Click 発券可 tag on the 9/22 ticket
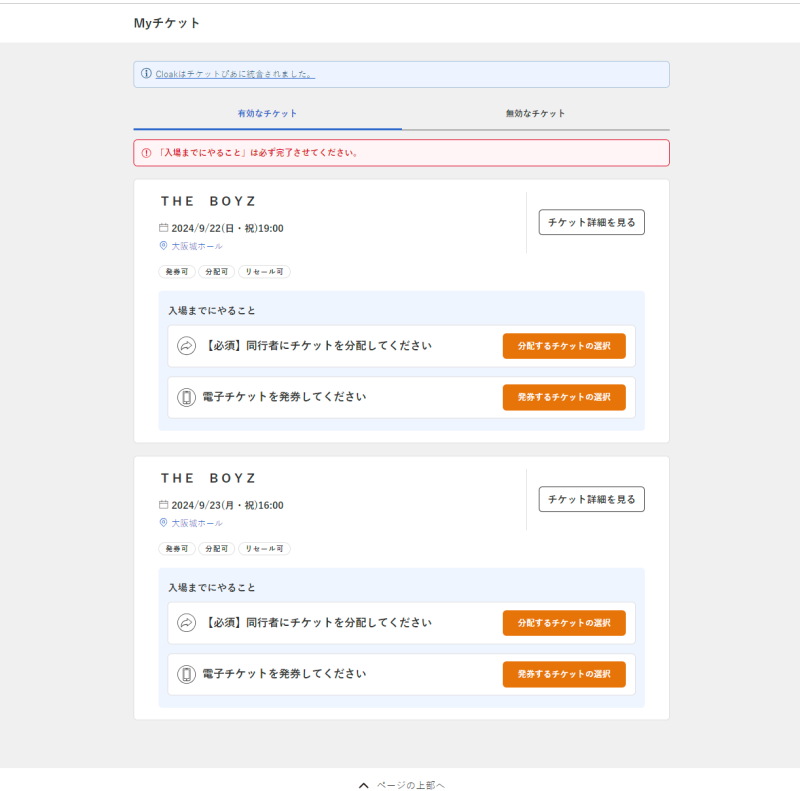 pyautogui.click(x=177, y=271)
